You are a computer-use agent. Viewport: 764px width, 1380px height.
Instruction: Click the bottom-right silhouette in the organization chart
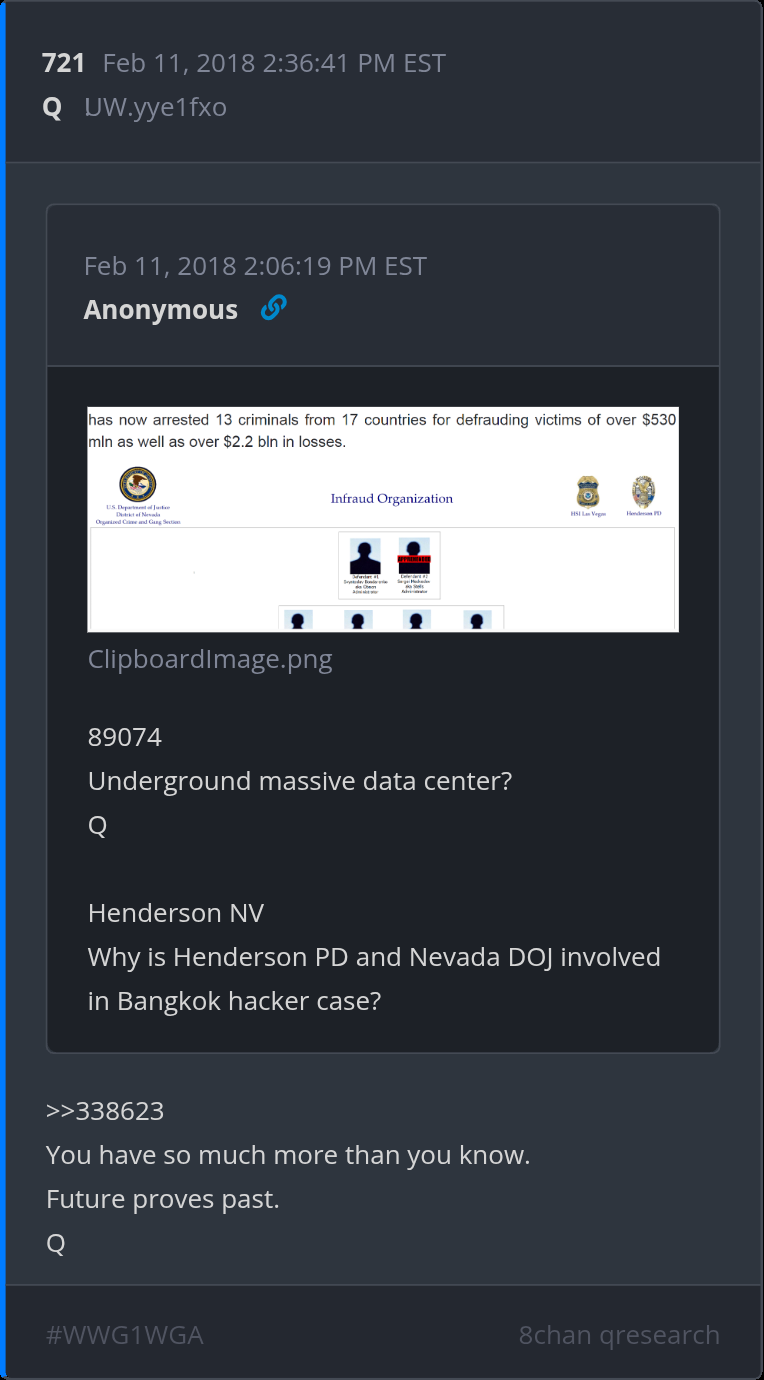pos(477,620)
